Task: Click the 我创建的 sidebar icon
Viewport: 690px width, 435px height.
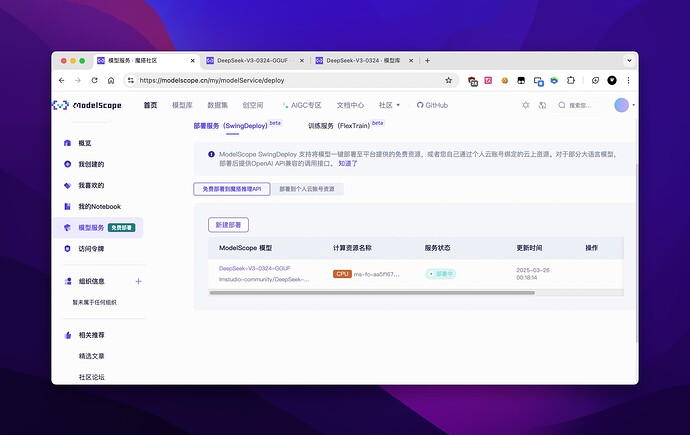Action: (67, 164)
